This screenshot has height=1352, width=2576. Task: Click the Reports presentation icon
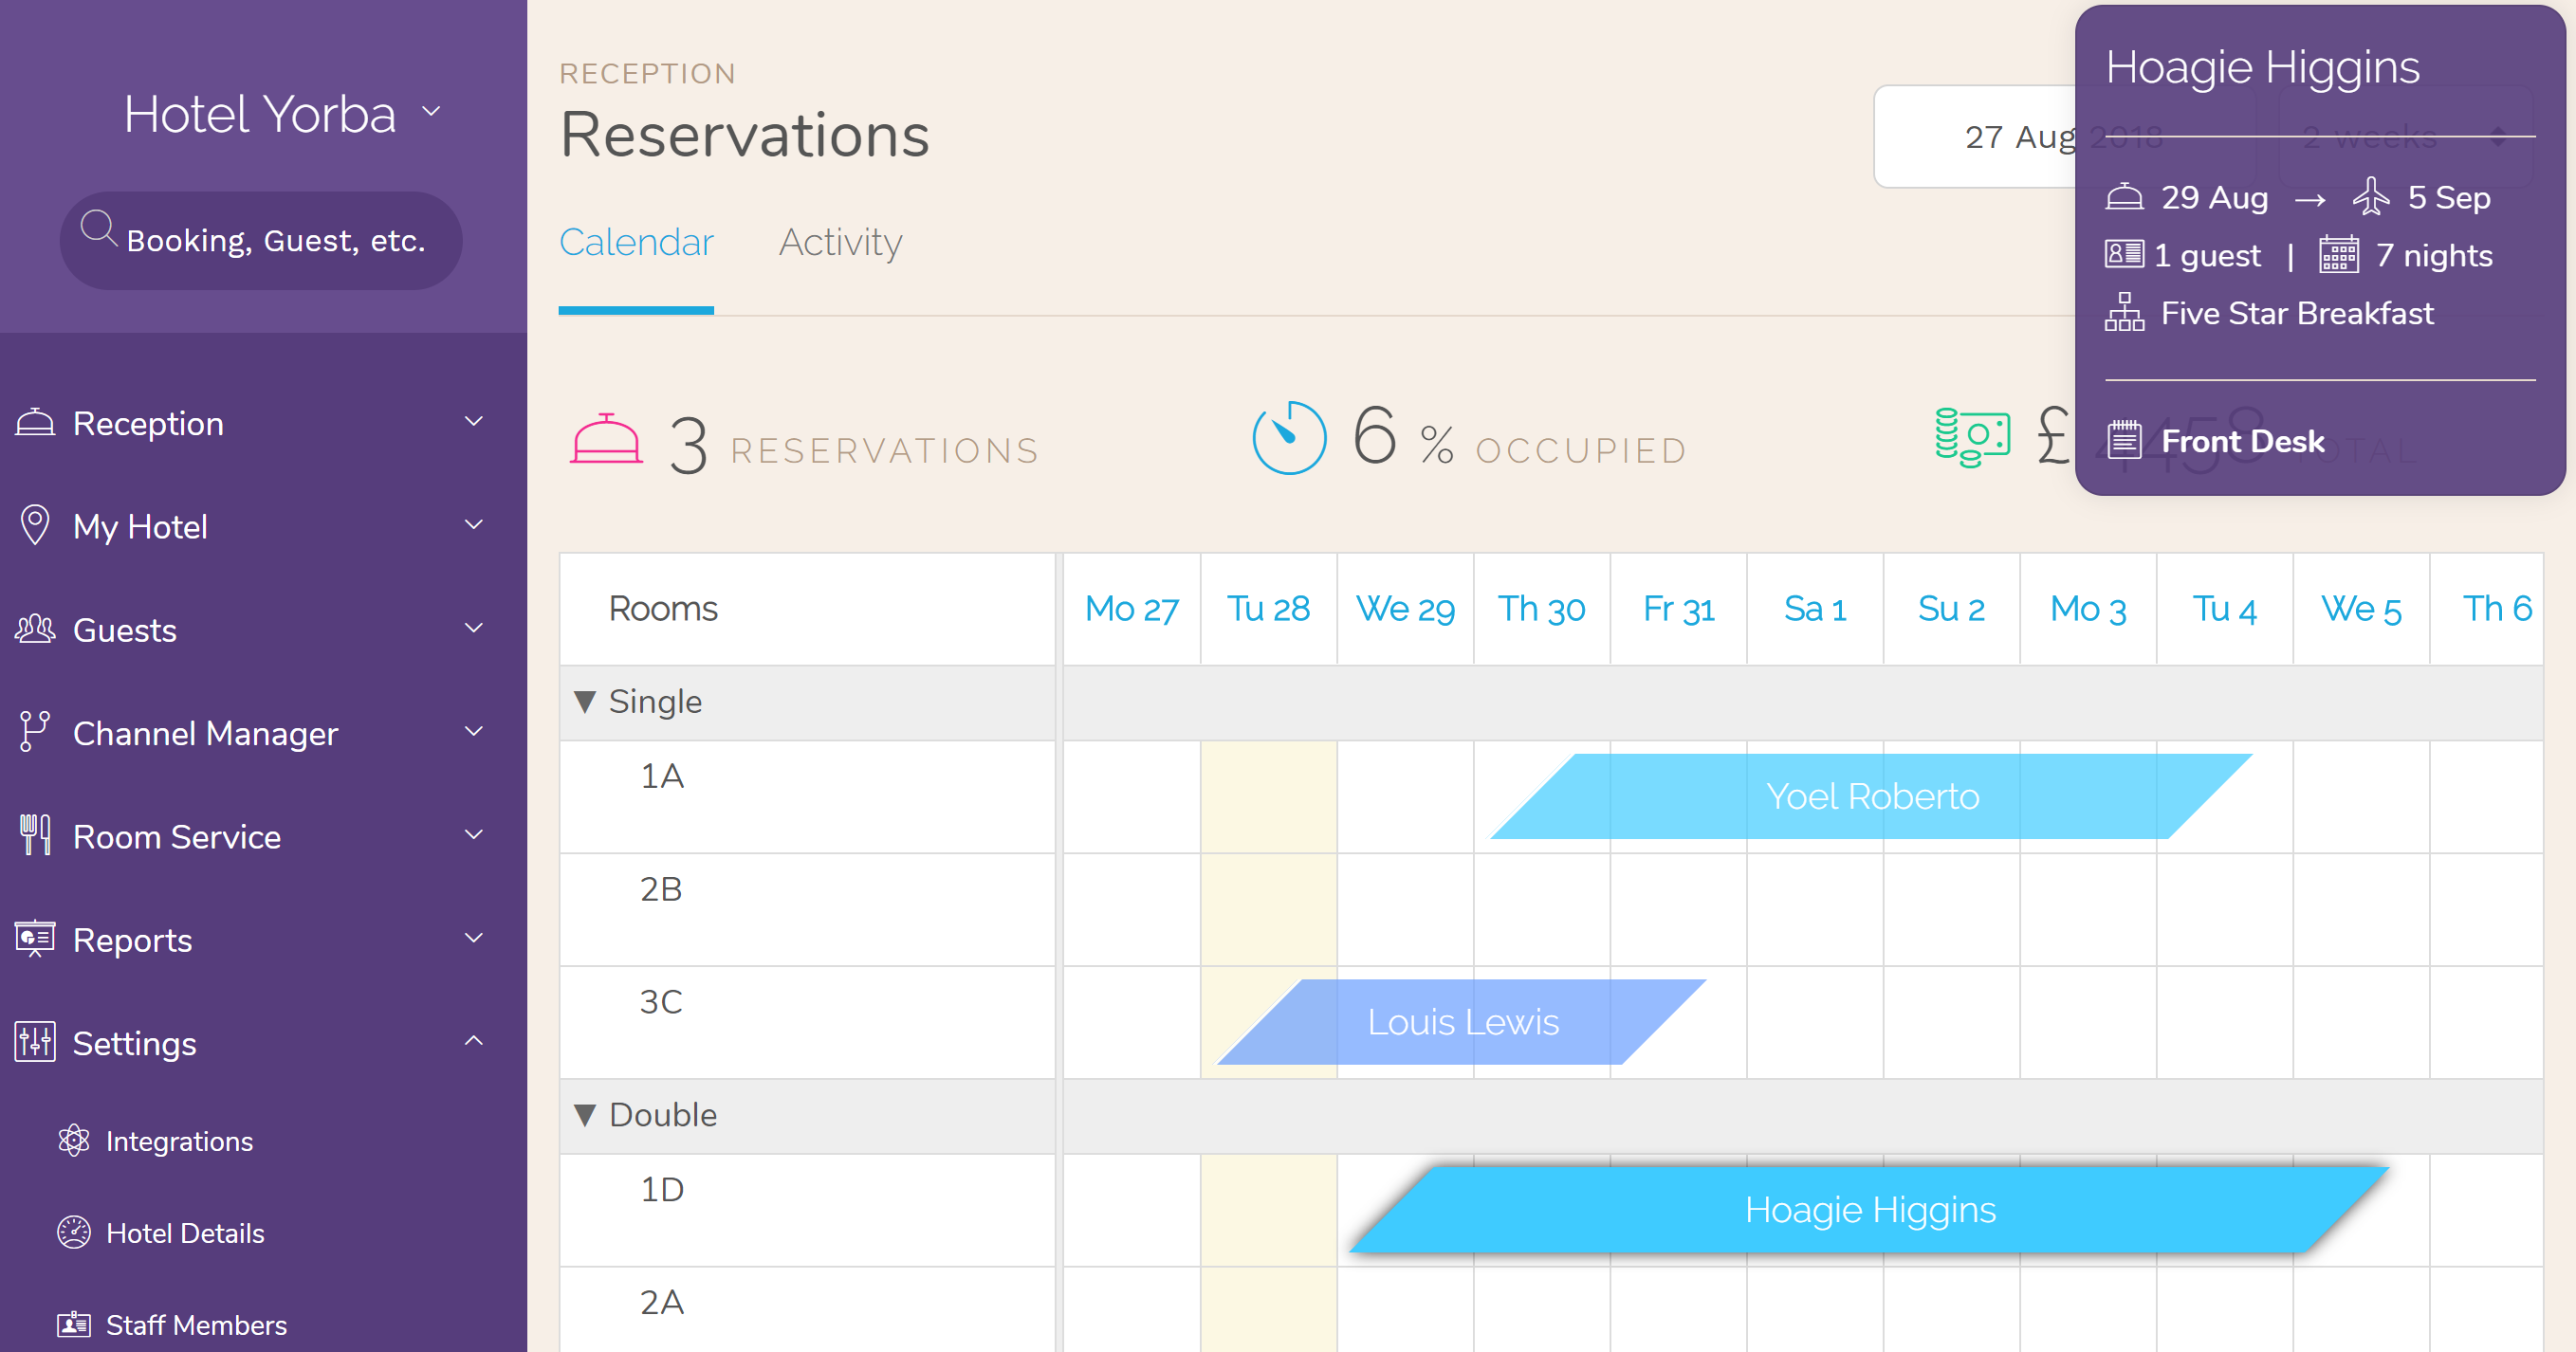coord(35,938)
